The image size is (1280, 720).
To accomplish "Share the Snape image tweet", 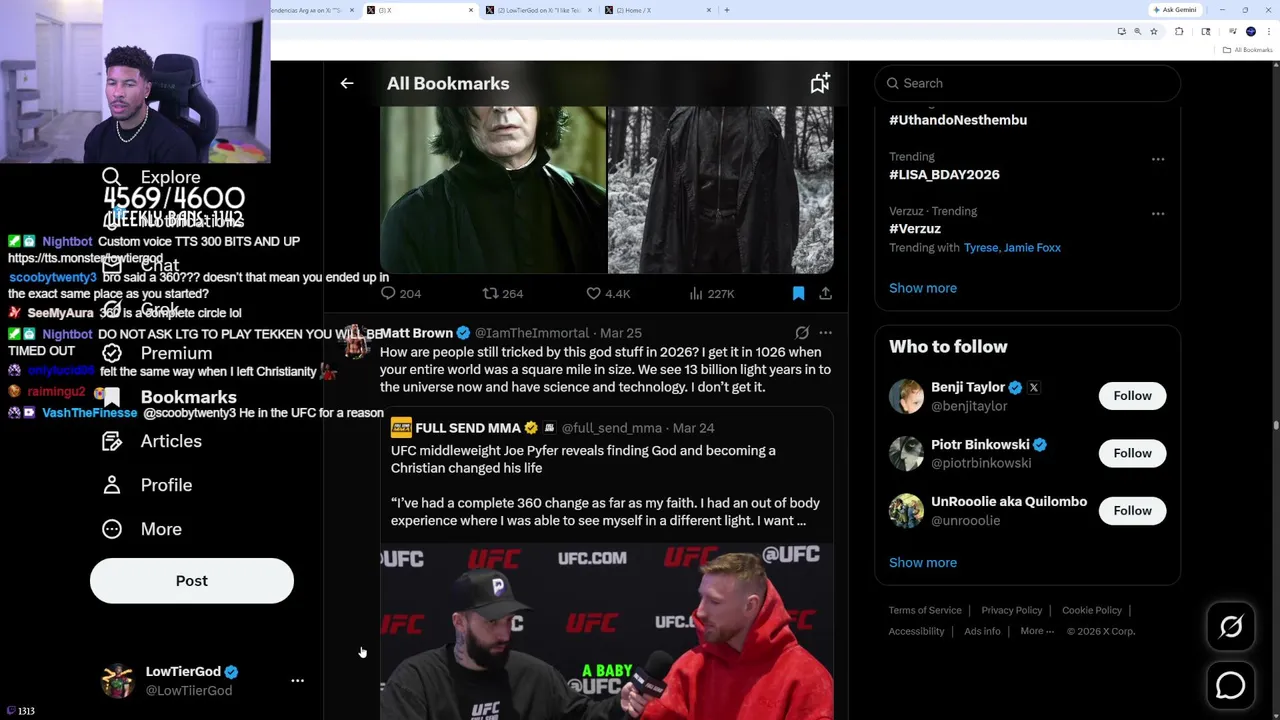I will pyautogui.click(x=825, y=293).
